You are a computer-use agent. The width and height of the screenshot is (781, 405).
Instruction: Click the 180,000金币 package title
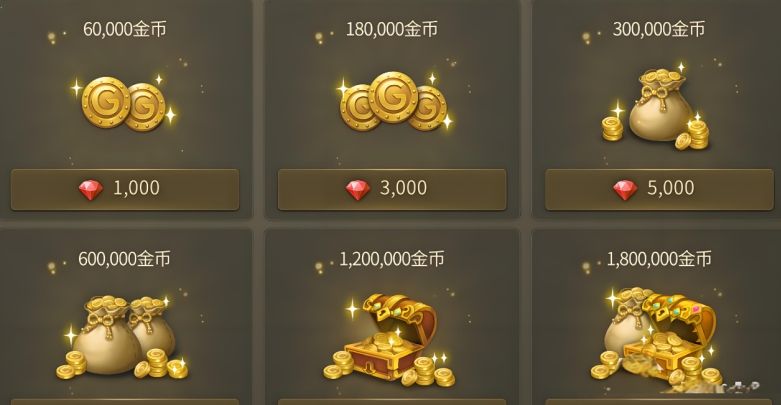coord(392,29)
